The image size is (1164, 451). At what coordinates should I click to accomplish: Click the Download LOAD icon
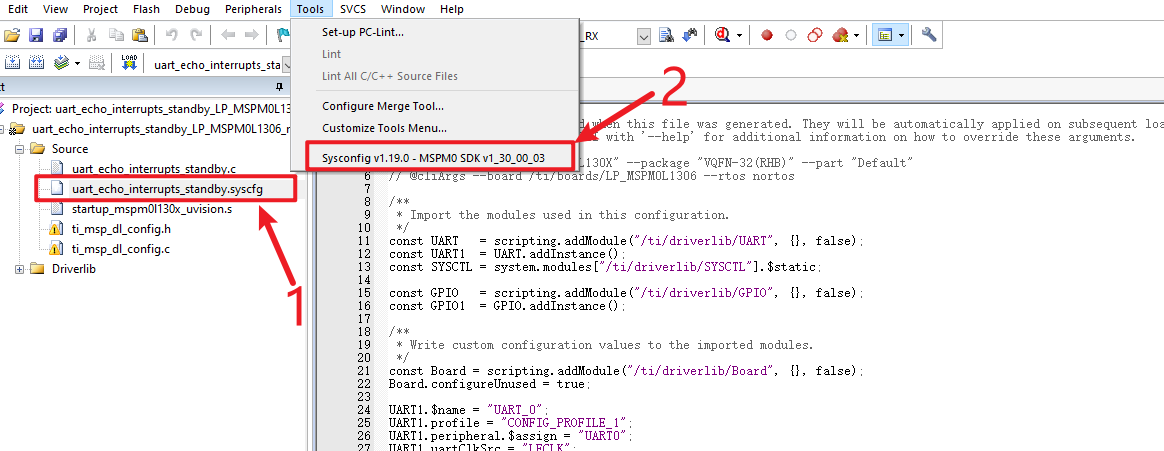(x=129, y=63)
